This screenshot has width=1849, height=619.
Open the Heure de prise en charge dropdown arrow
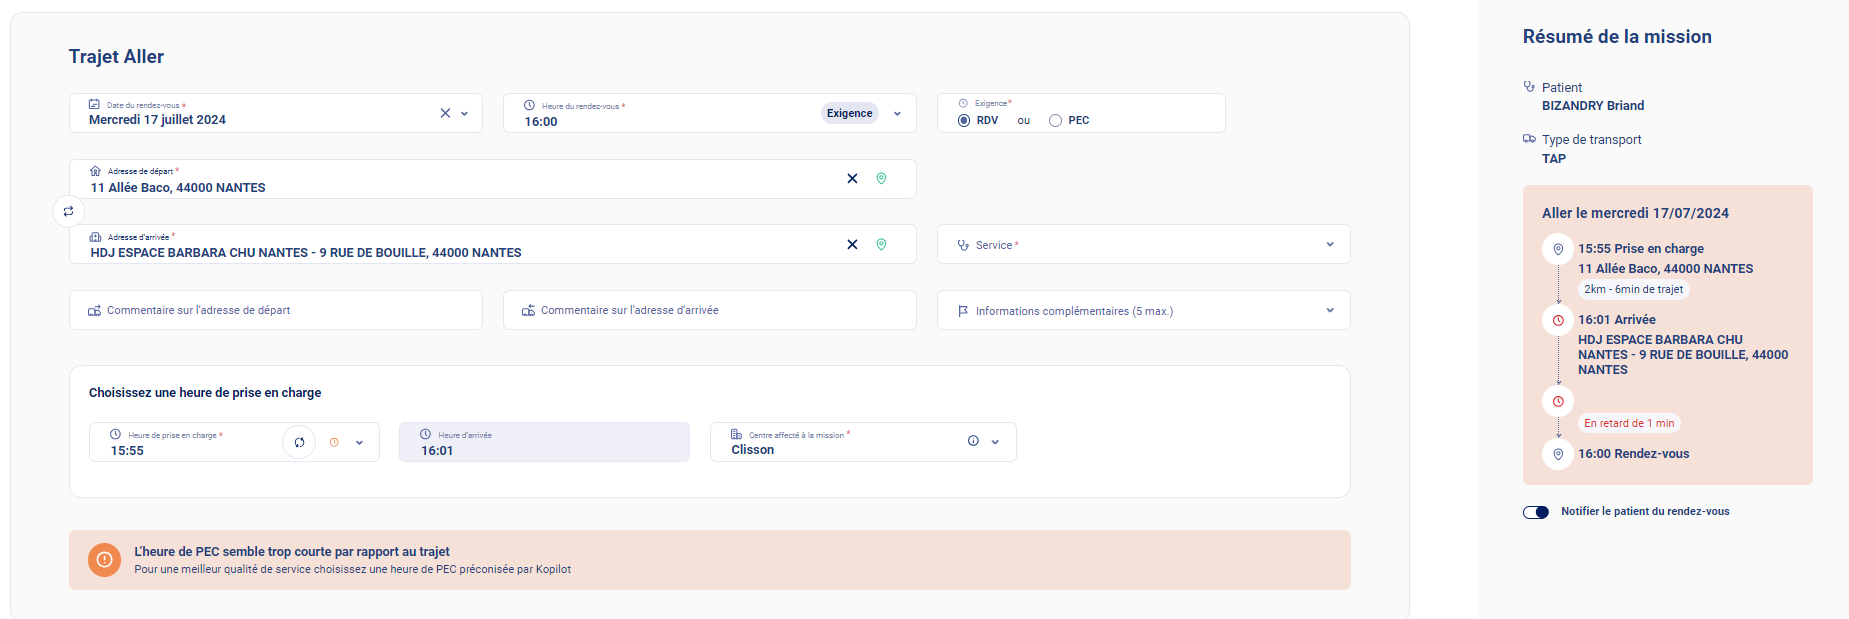tap(359, 442)
